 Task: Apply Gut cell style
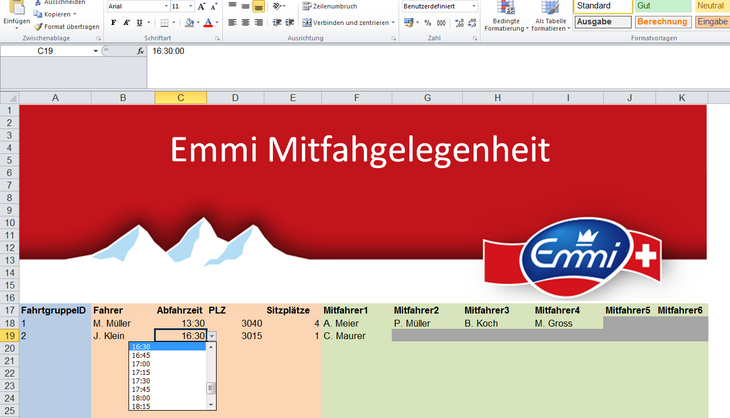663,6
